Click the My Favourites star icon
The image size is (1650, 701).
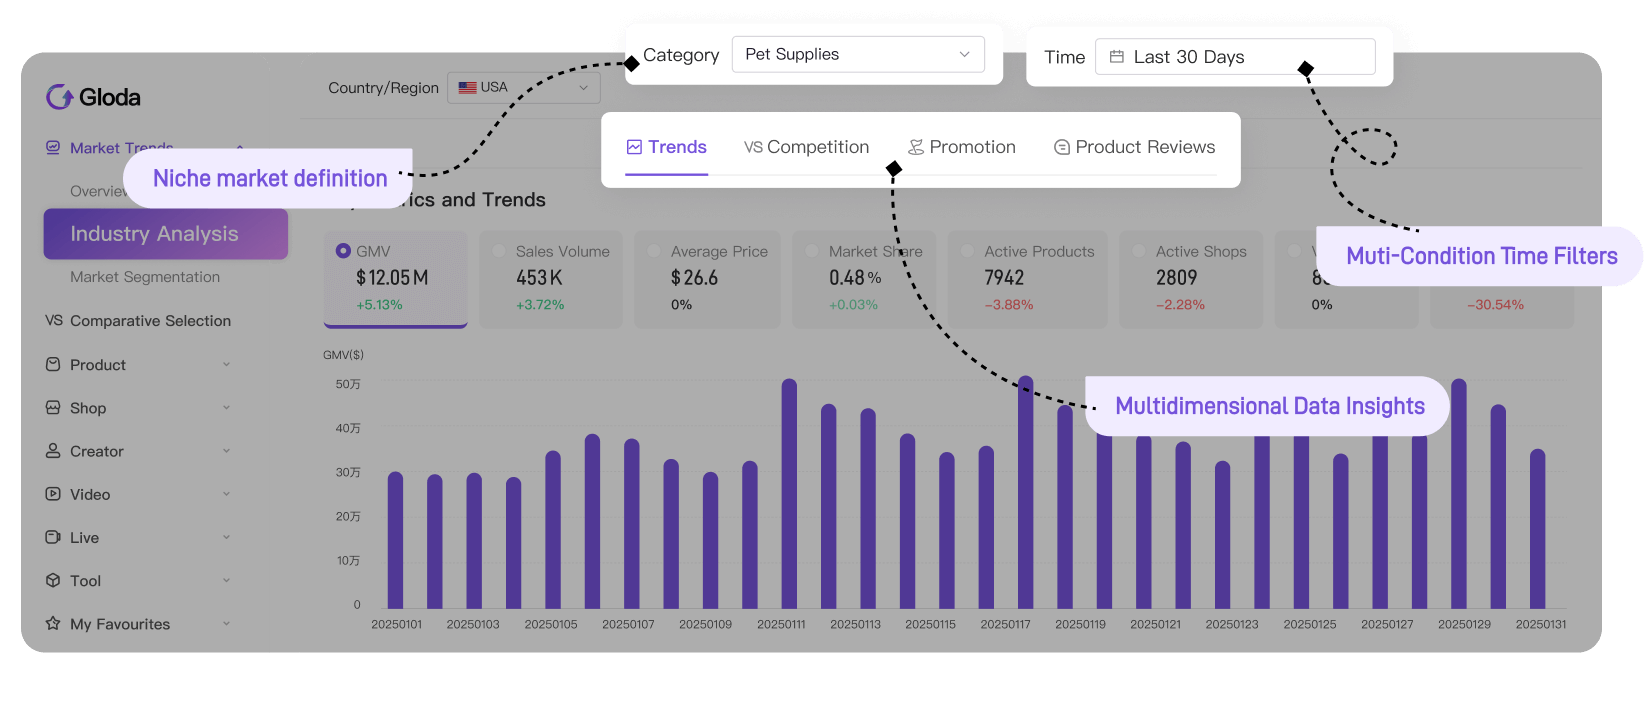pos(53,623)
